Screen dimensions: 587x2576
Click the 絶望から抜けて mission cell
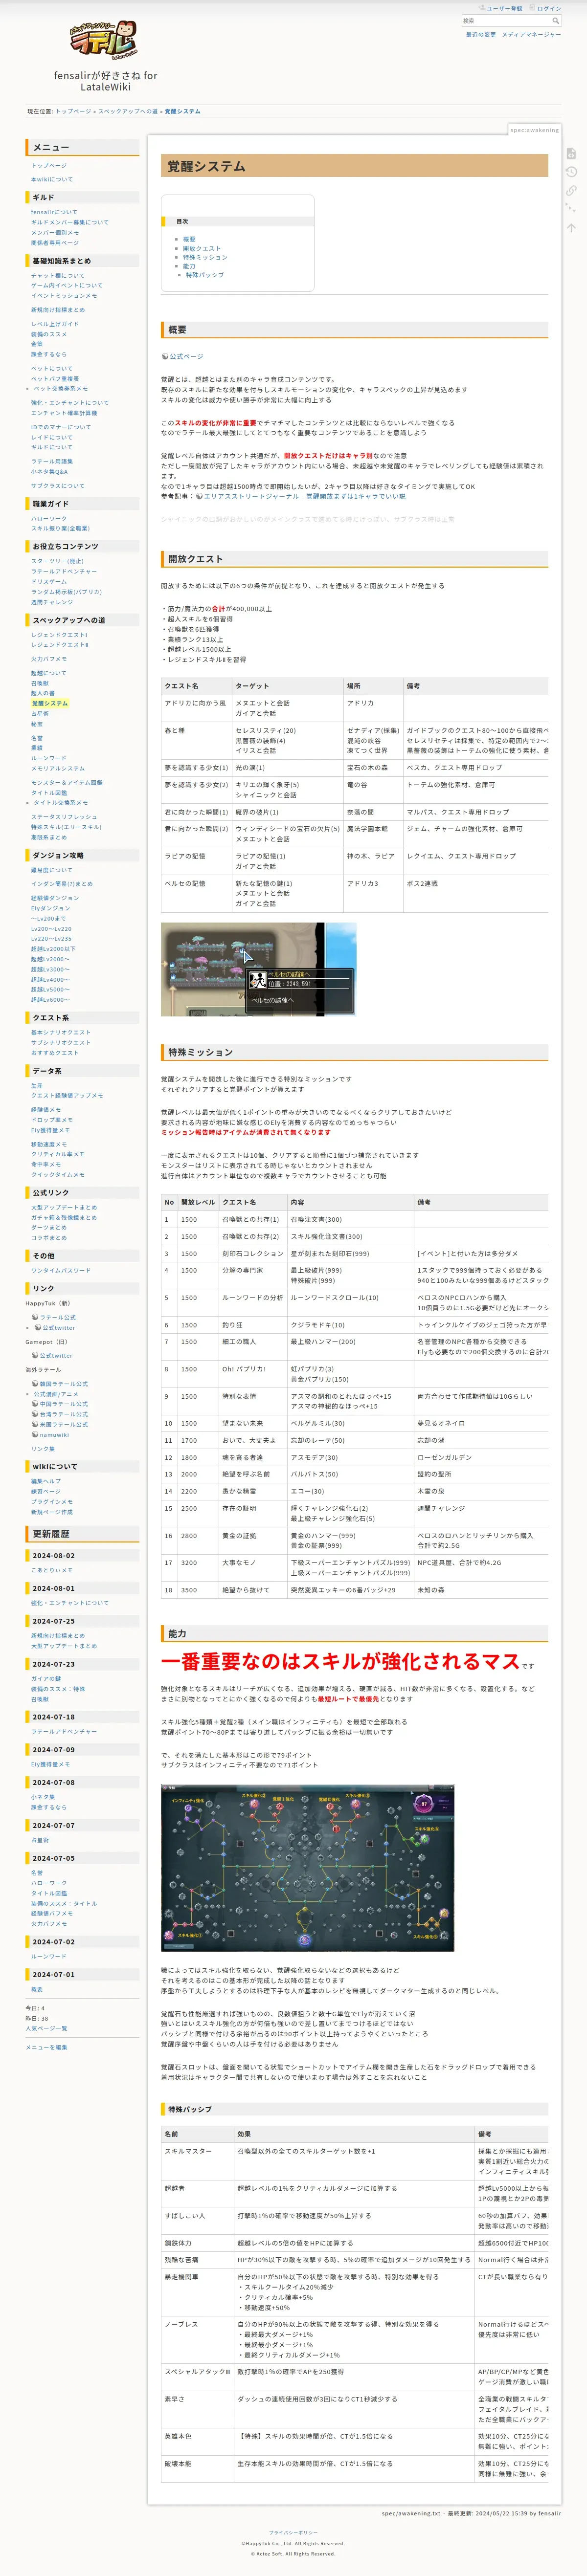tap(252, 1589)
